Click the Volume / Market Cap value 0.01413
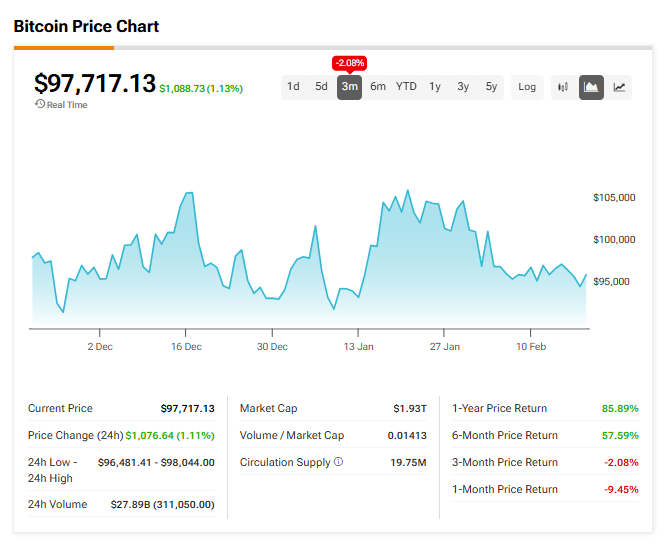 (x=407, y=435)
